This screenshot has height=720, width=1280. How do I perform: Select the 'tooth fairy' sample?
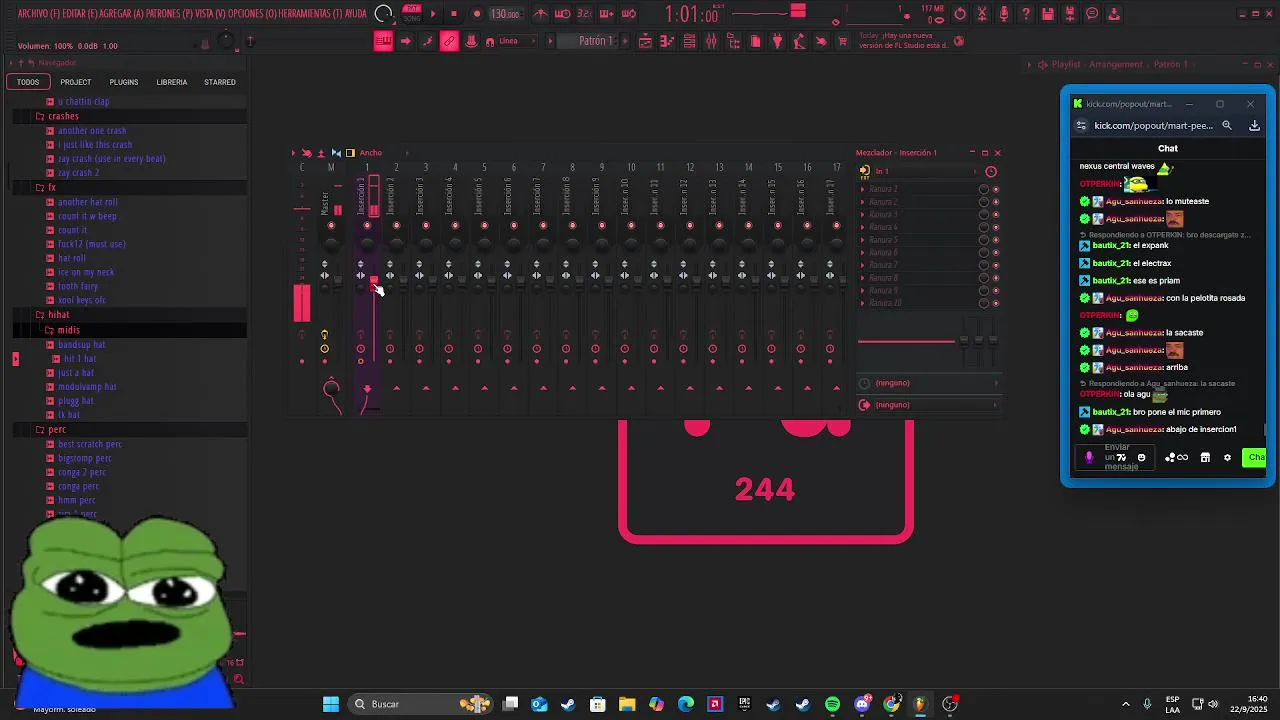tap(78, 286)
